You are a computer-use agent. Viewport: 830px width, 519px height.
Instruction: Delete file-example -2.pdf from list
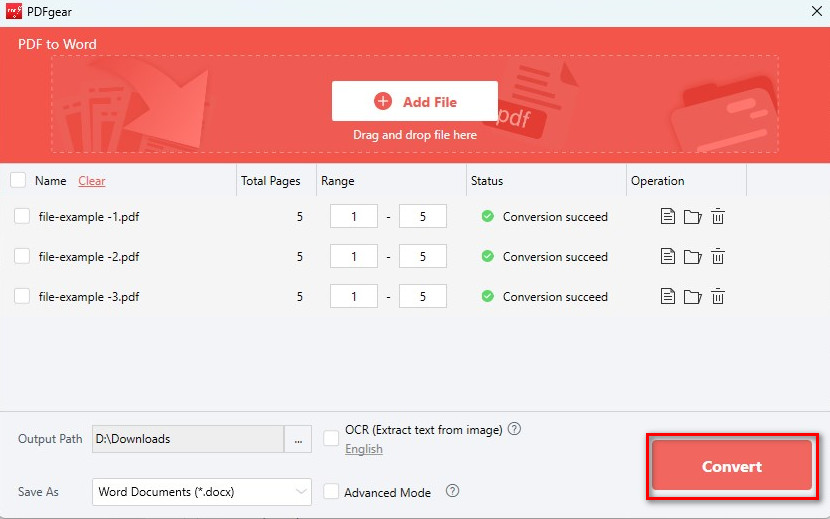717,257
